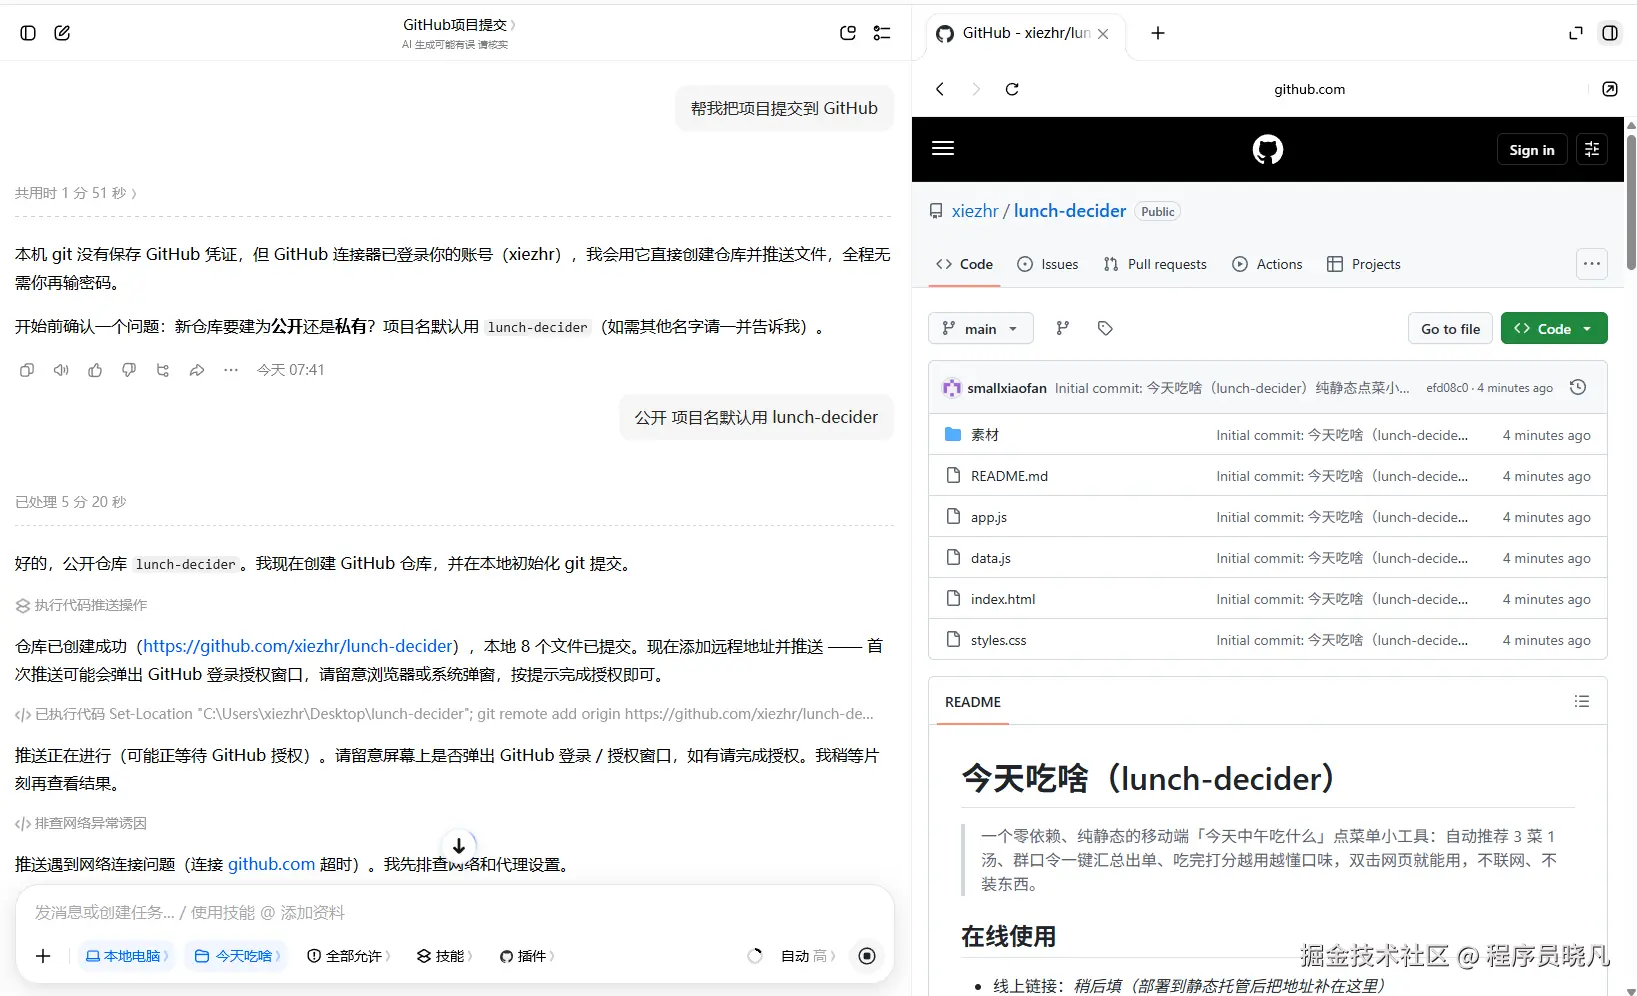Open the styles.css file
The width and height of the screenshot is (1637, 996).
click(998, 640)
